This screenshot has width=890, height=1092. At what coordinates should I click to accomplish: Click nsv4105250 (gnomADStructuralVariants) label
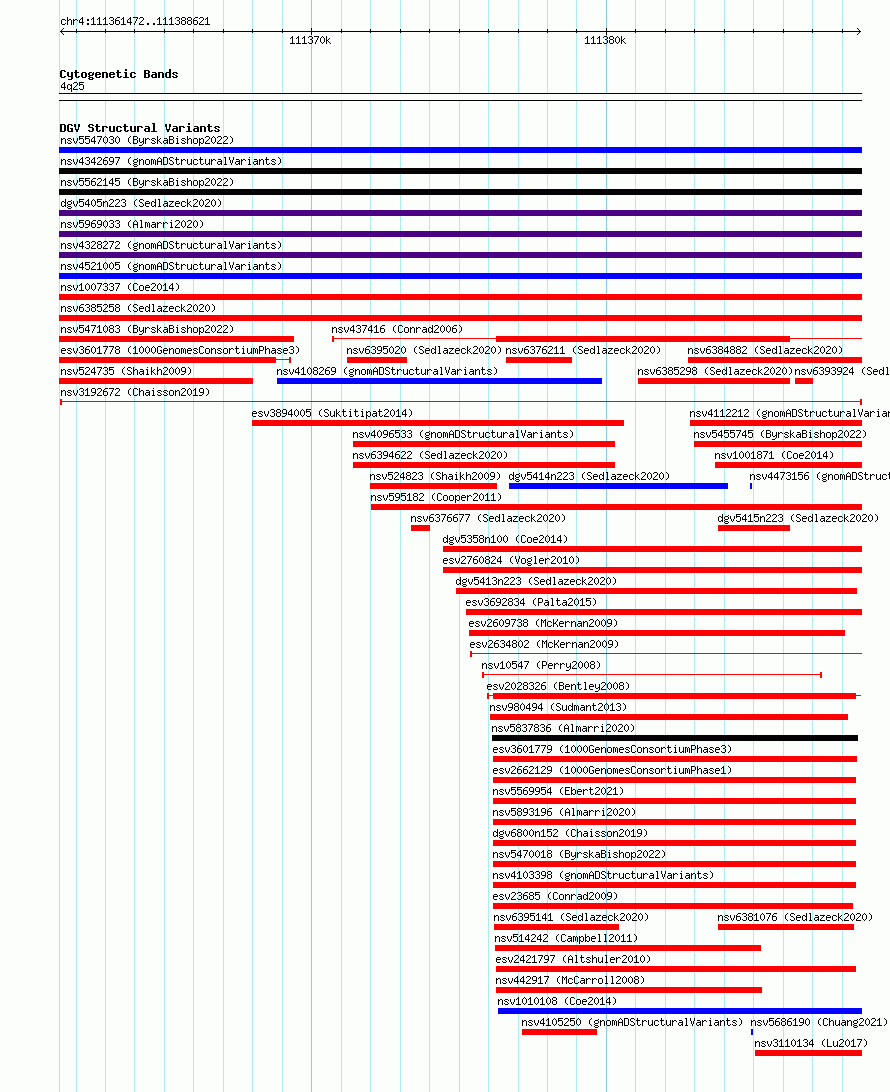632,1022
